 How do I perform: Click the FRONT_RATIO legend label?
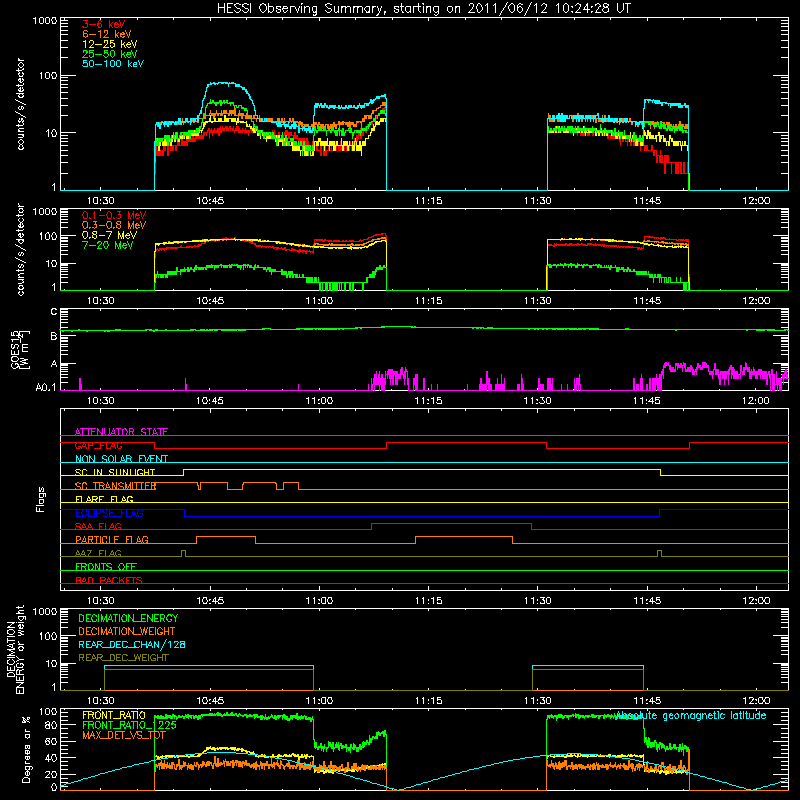pos(114,715)
